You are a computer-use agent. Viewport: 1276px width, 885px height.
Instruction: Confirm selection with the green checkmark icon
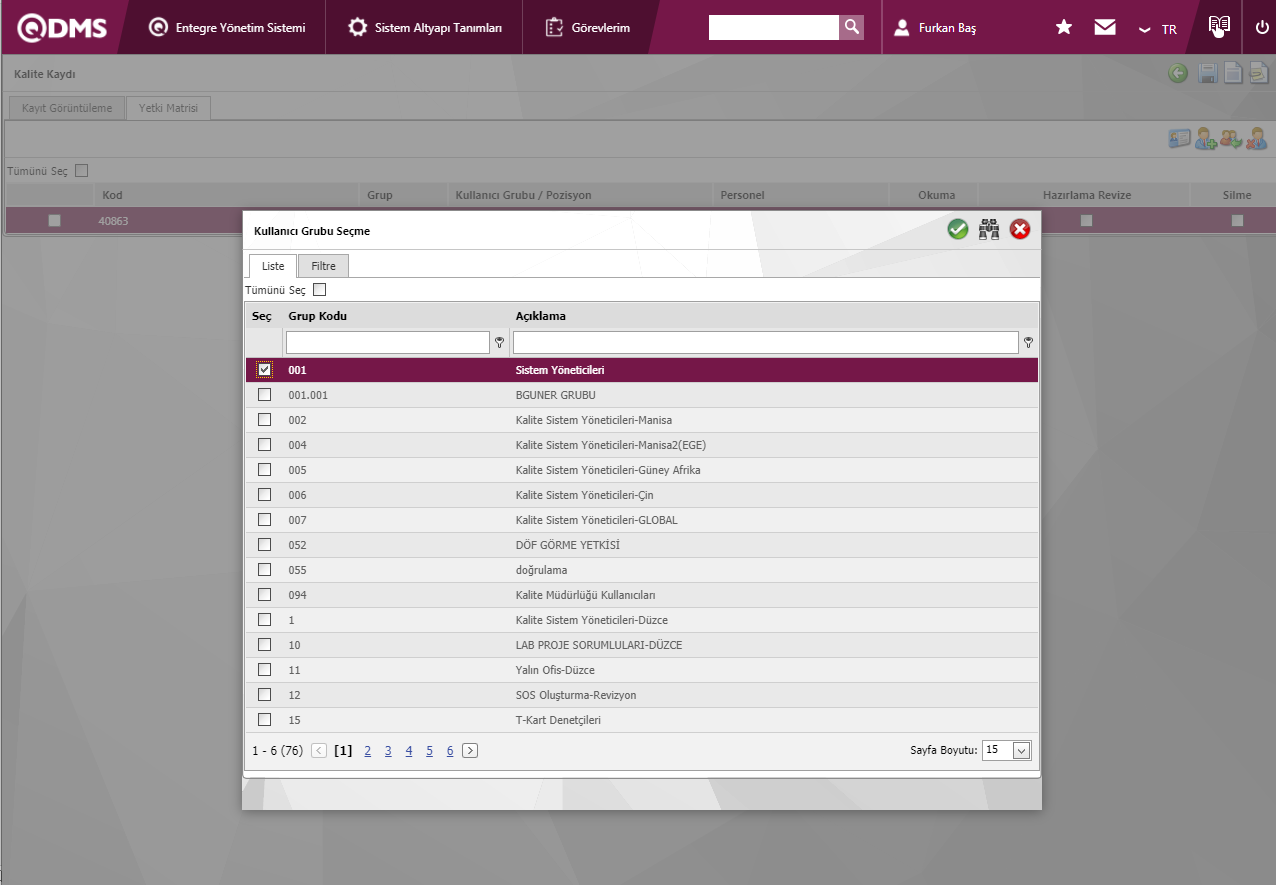pos(958,230)
